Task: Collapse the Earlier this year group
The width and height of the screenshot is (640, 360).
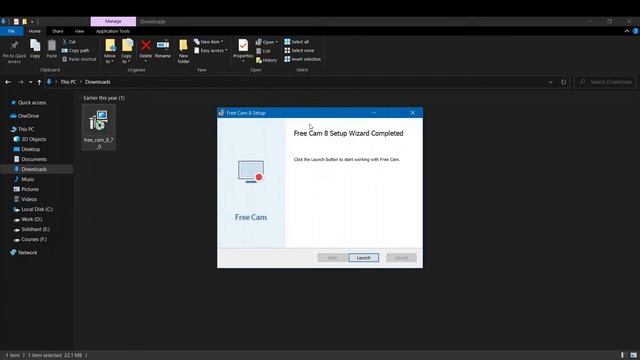Action: click(80, 98)
